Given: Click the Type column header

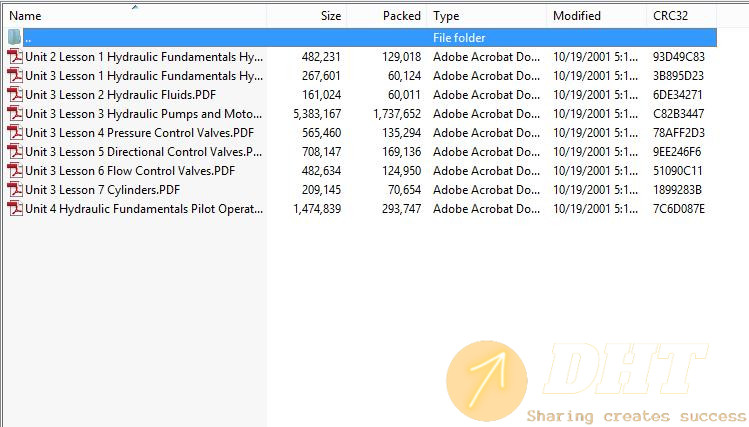Looking at the screenshot, I should coord(487,16).
